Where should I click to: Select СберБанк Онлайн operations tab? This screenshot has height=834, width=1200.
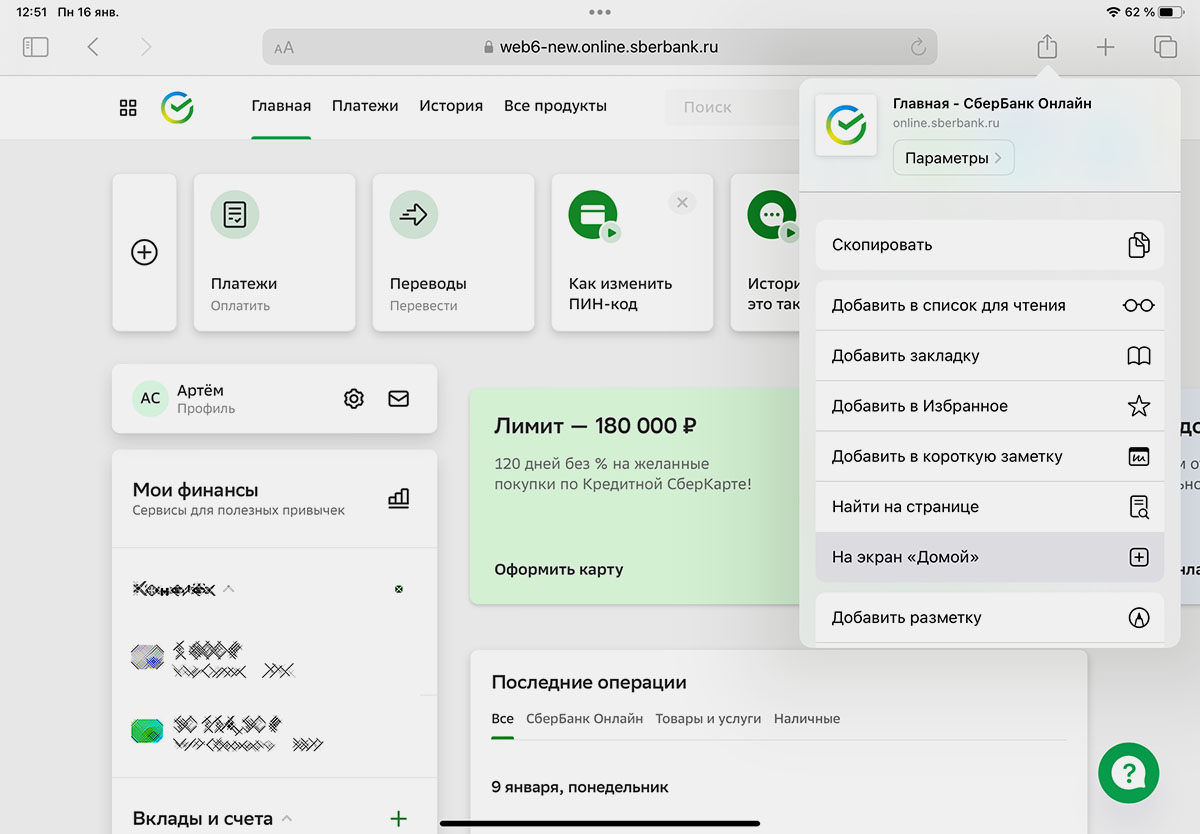[x=584, y=718]
